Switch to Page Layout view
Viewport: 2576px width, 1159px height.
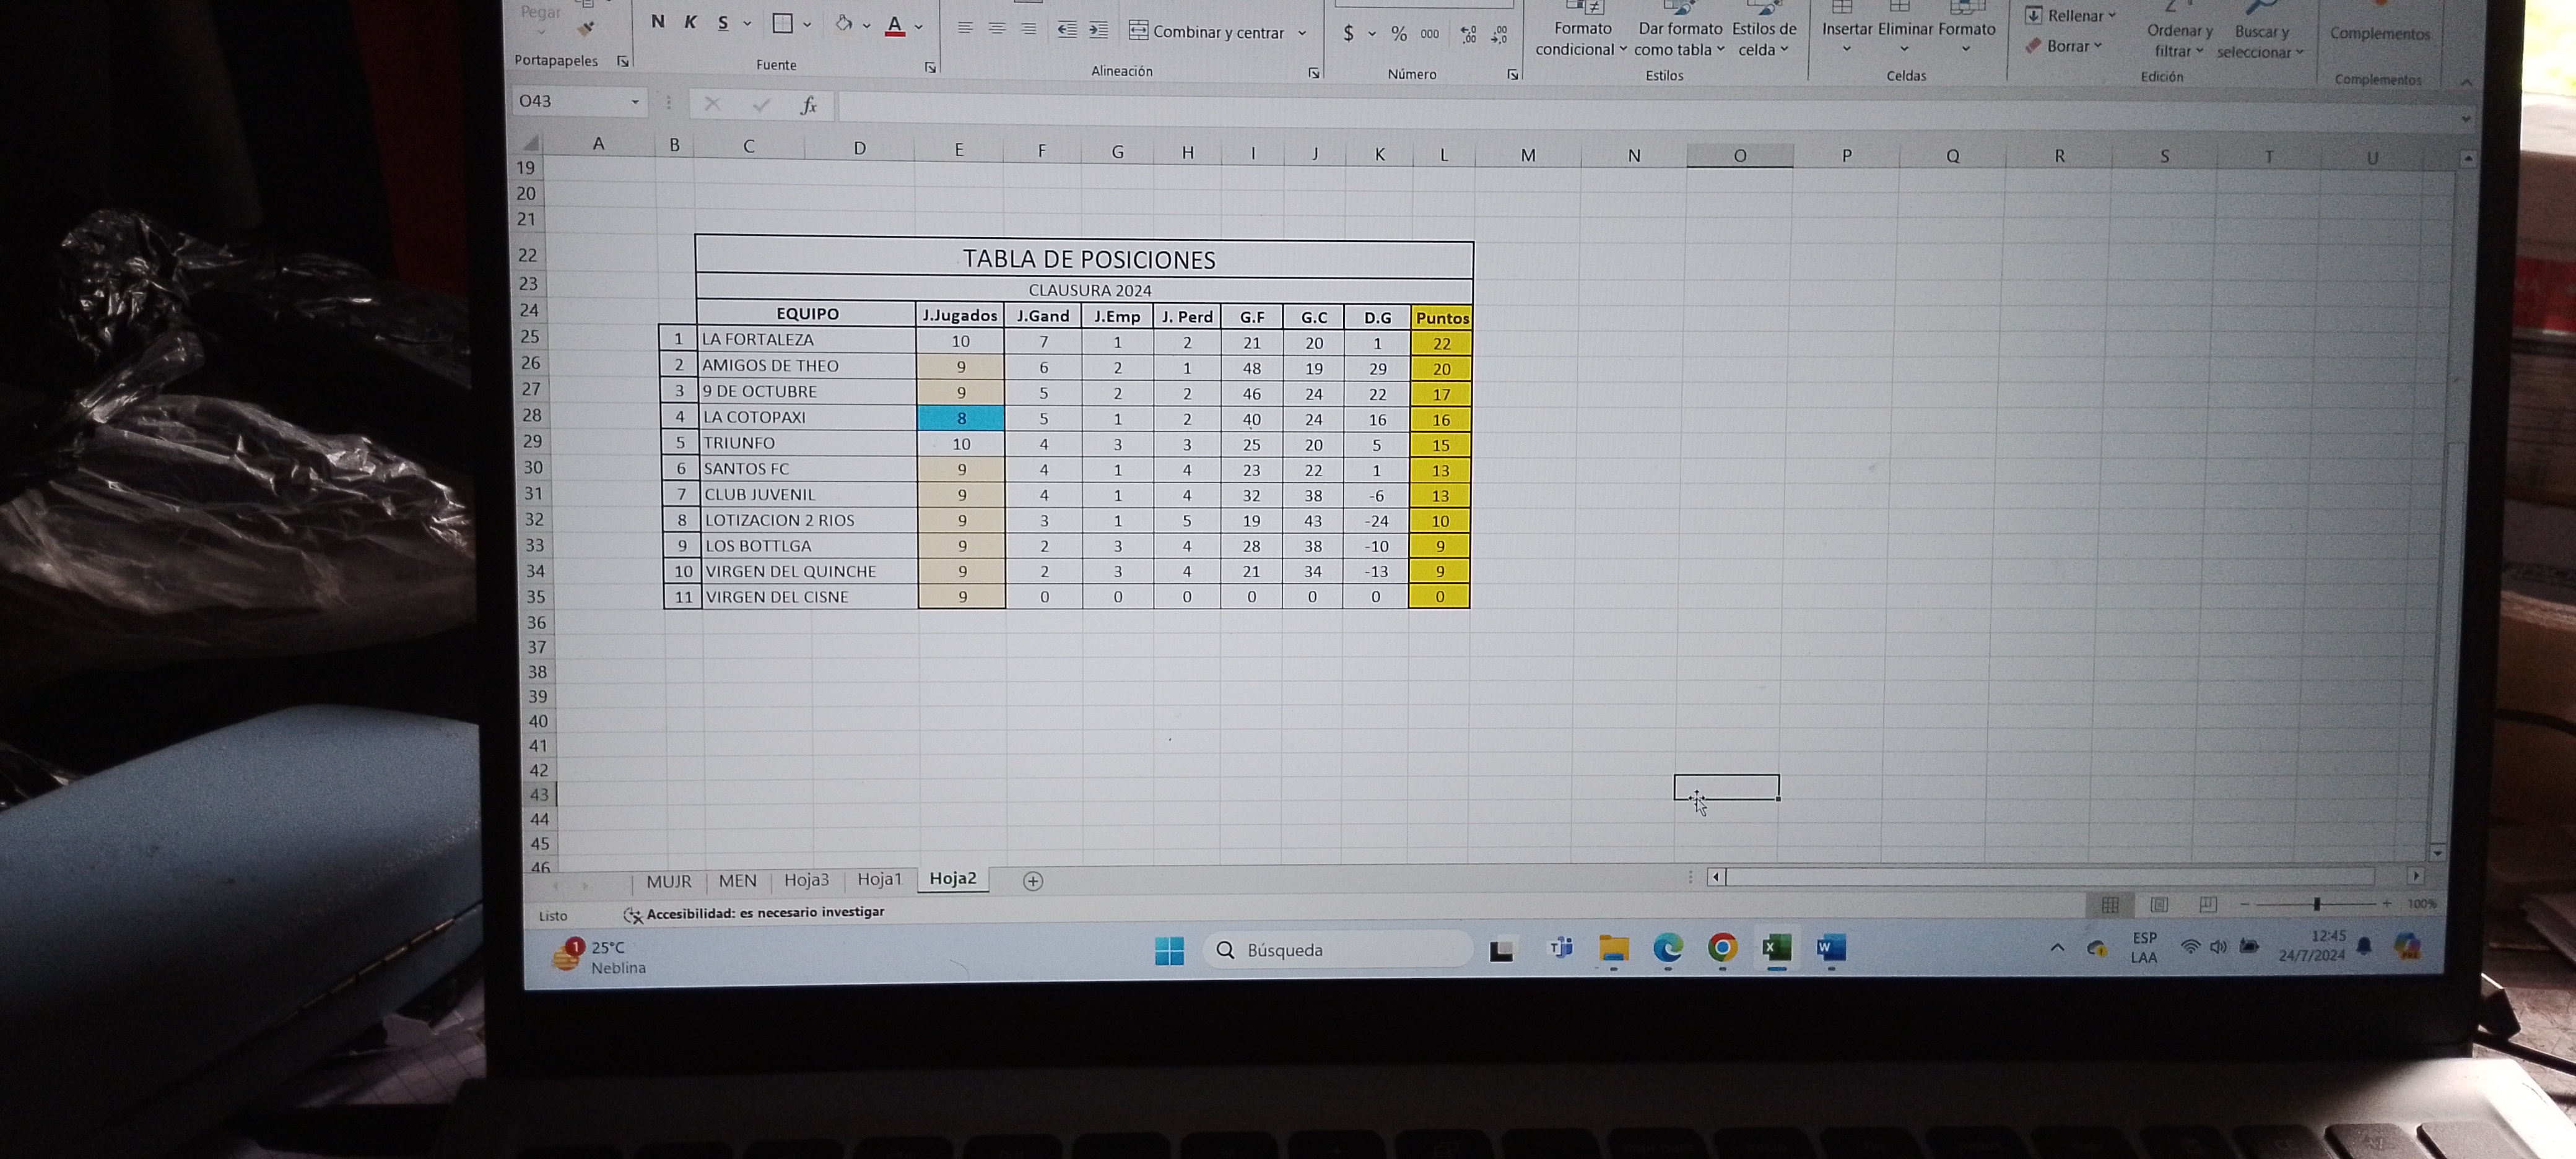2160,905
